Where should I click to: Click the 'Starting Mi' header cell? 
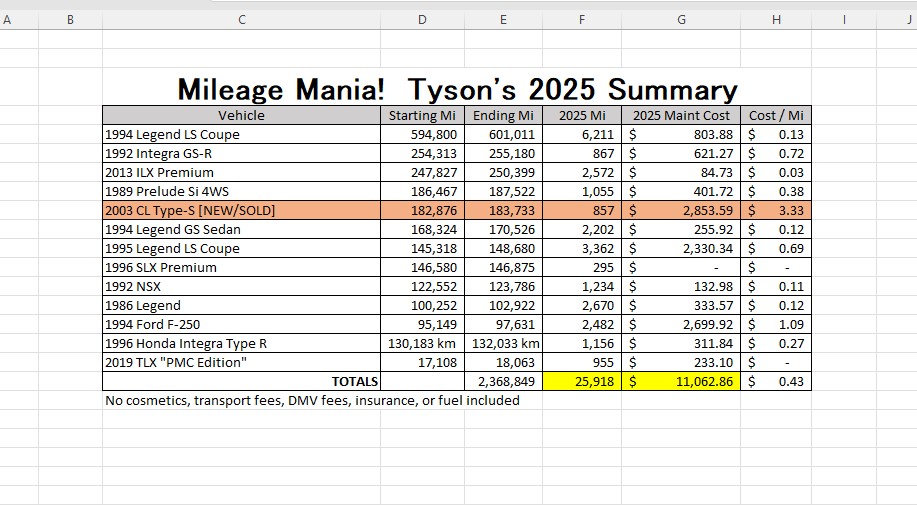(421, 115)
